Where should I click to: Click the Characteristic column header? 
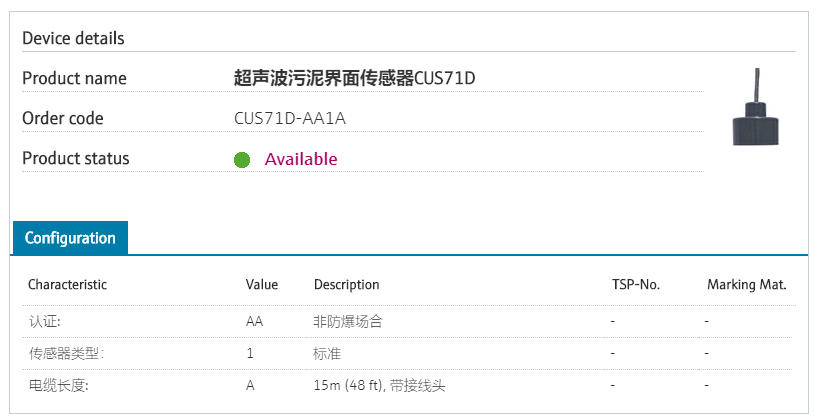67,284
